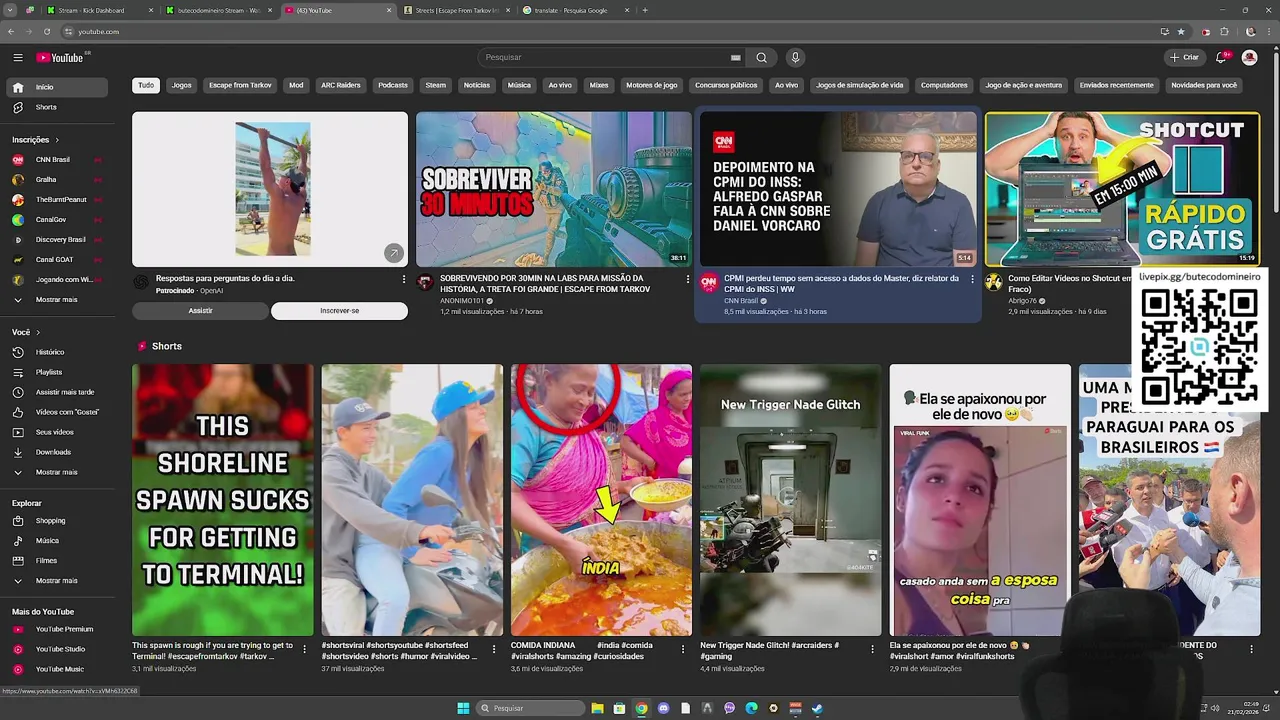Open the on-screen keyboard in search box
This screenshot has height=720, width=1280.
click(736, 58)
